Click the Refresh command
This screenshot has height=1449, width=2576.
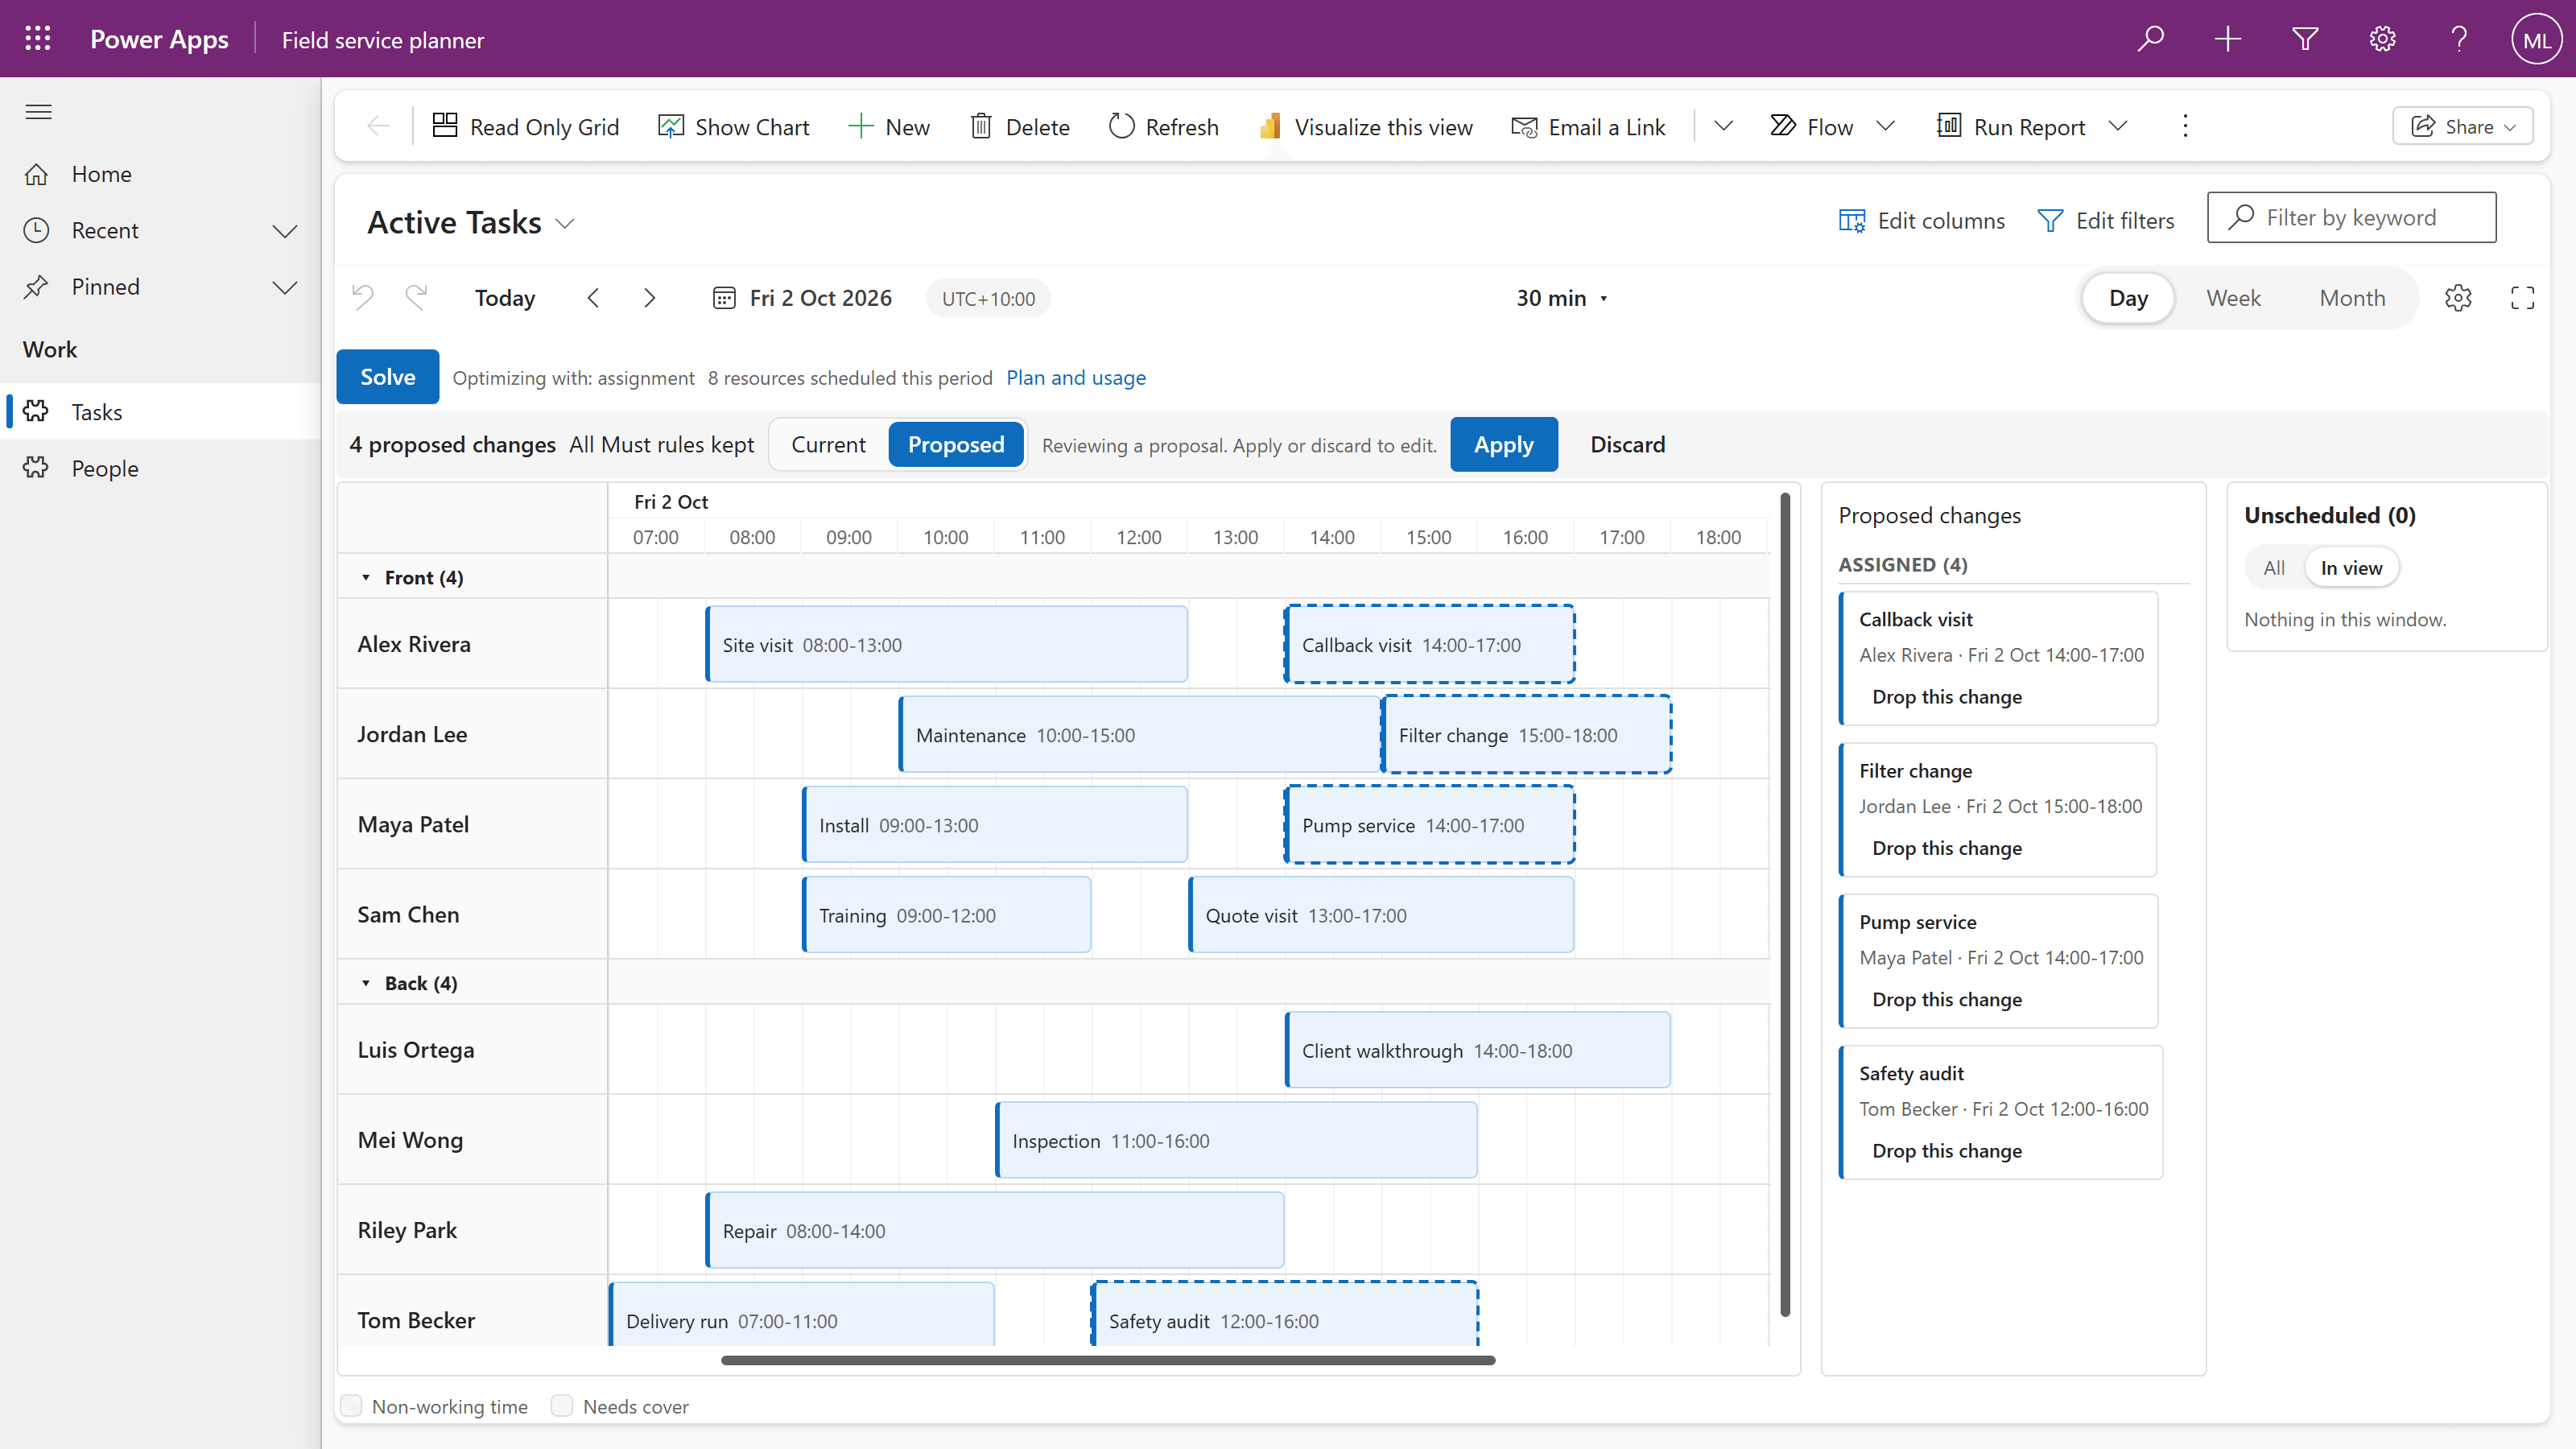[x=1163, y=126]
